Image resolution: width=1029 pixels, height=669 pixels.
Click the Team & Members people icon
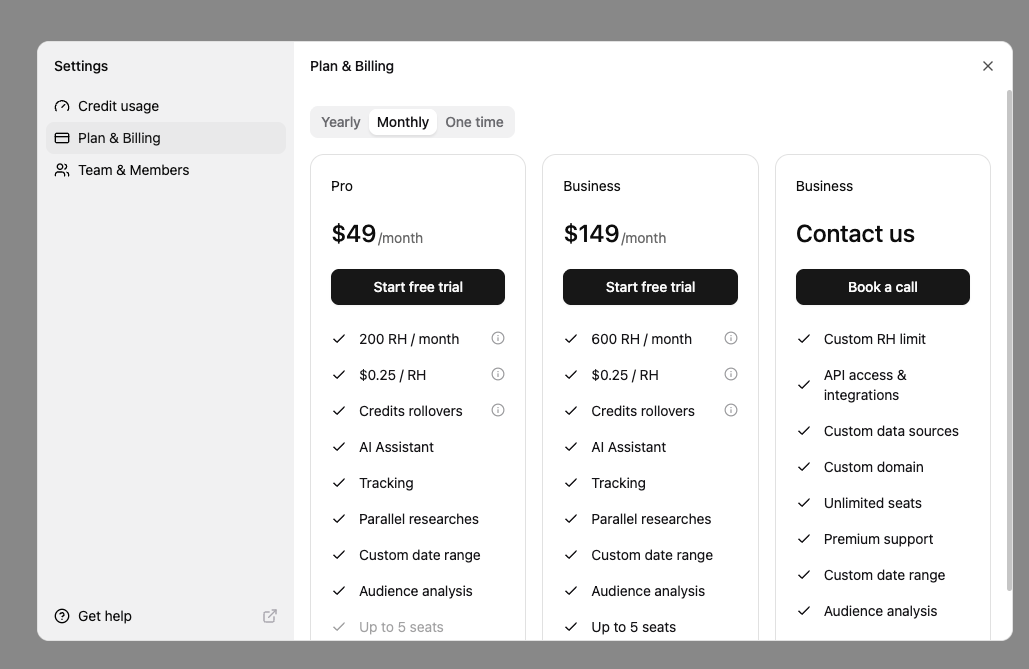(x=62, y=170)
